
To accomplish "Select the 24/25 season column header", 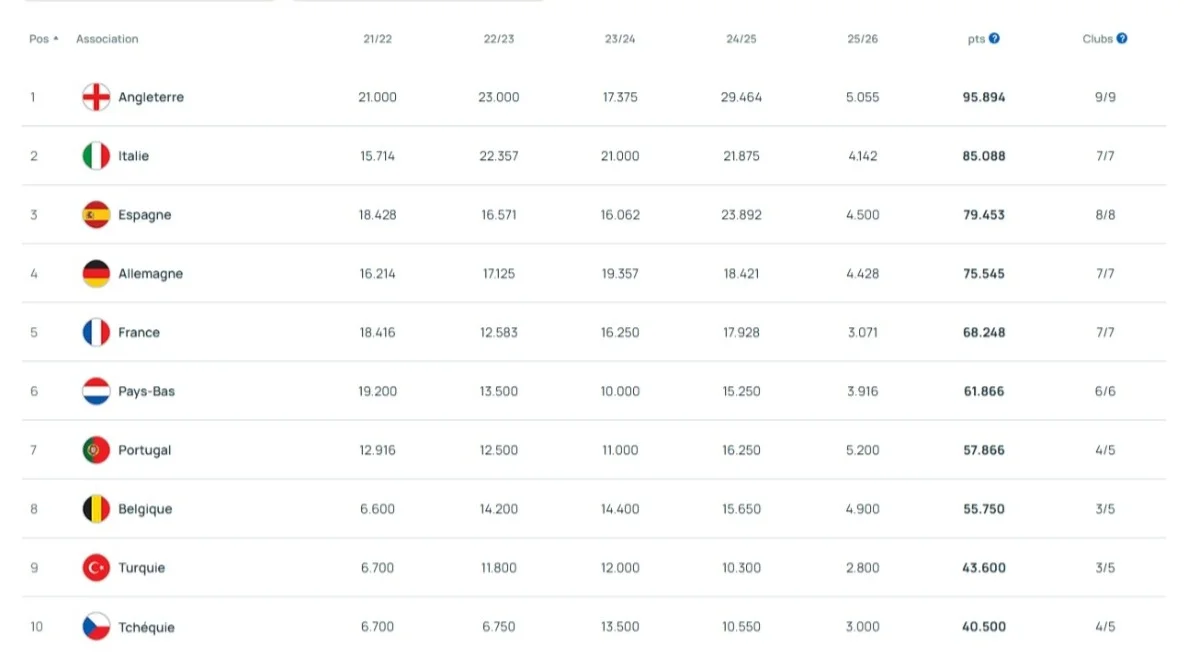I will click(x=741, y=39).
